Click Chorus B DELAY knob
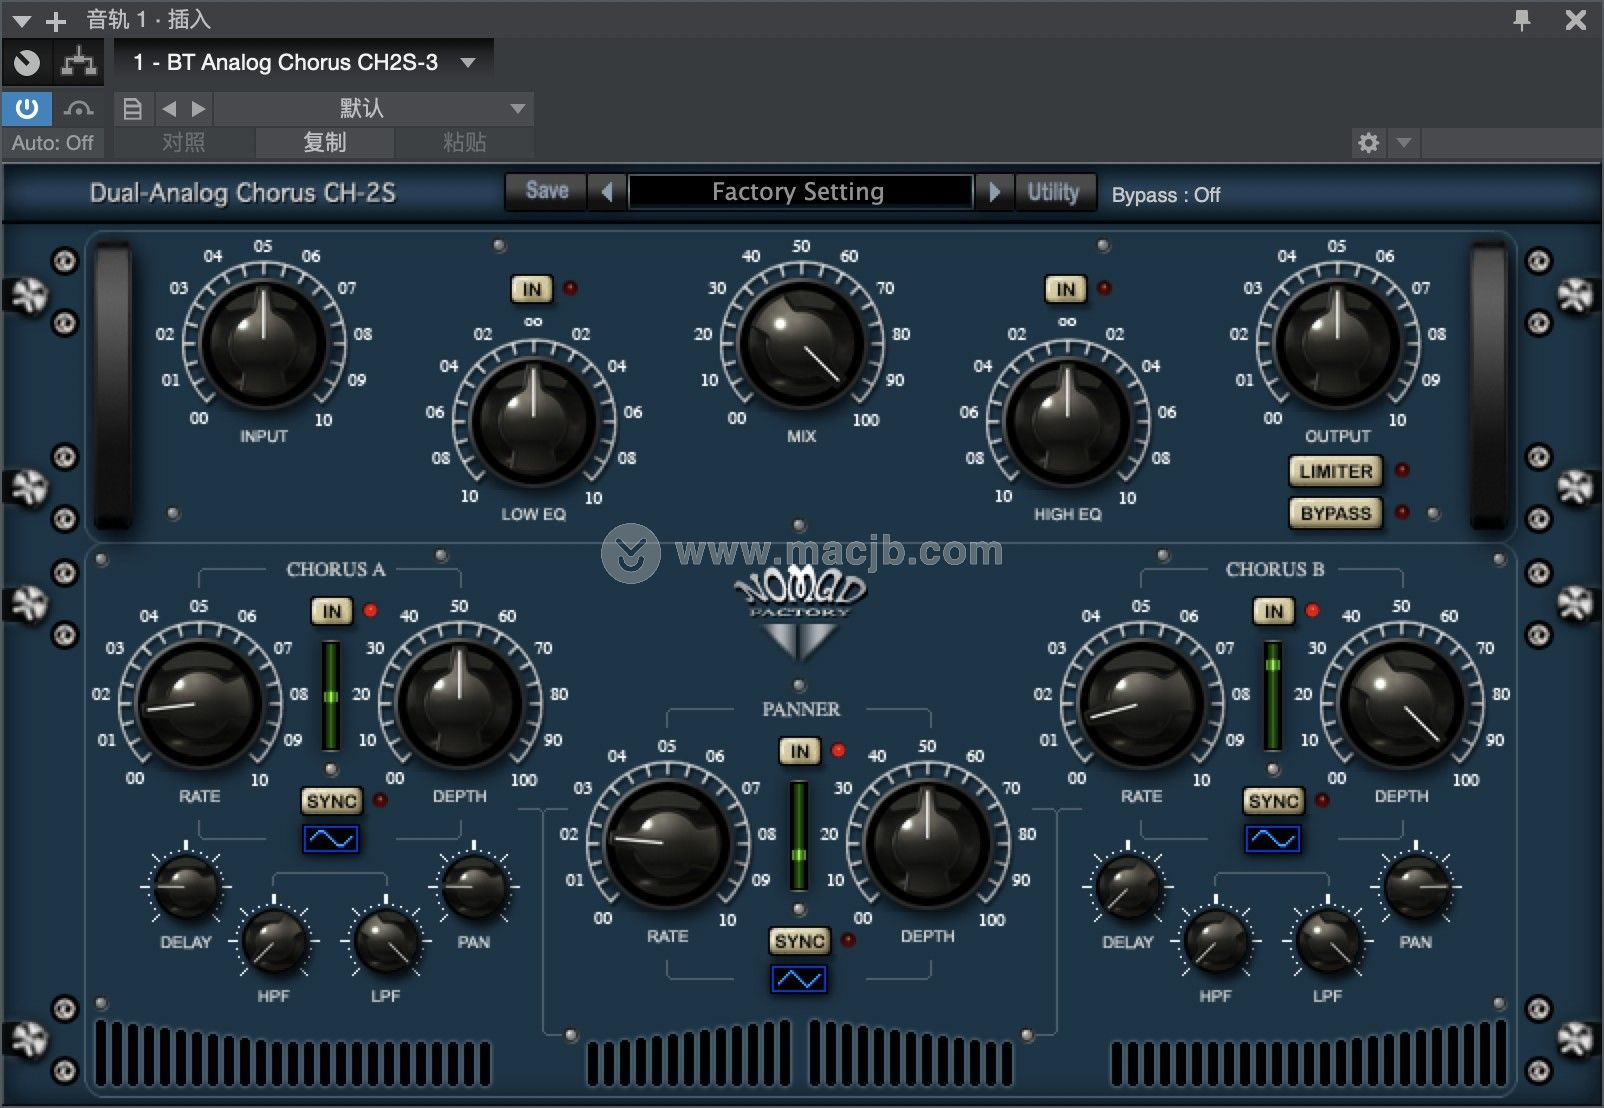The width and height of the screenshot is (1604, 1108). pos(1128,887)
